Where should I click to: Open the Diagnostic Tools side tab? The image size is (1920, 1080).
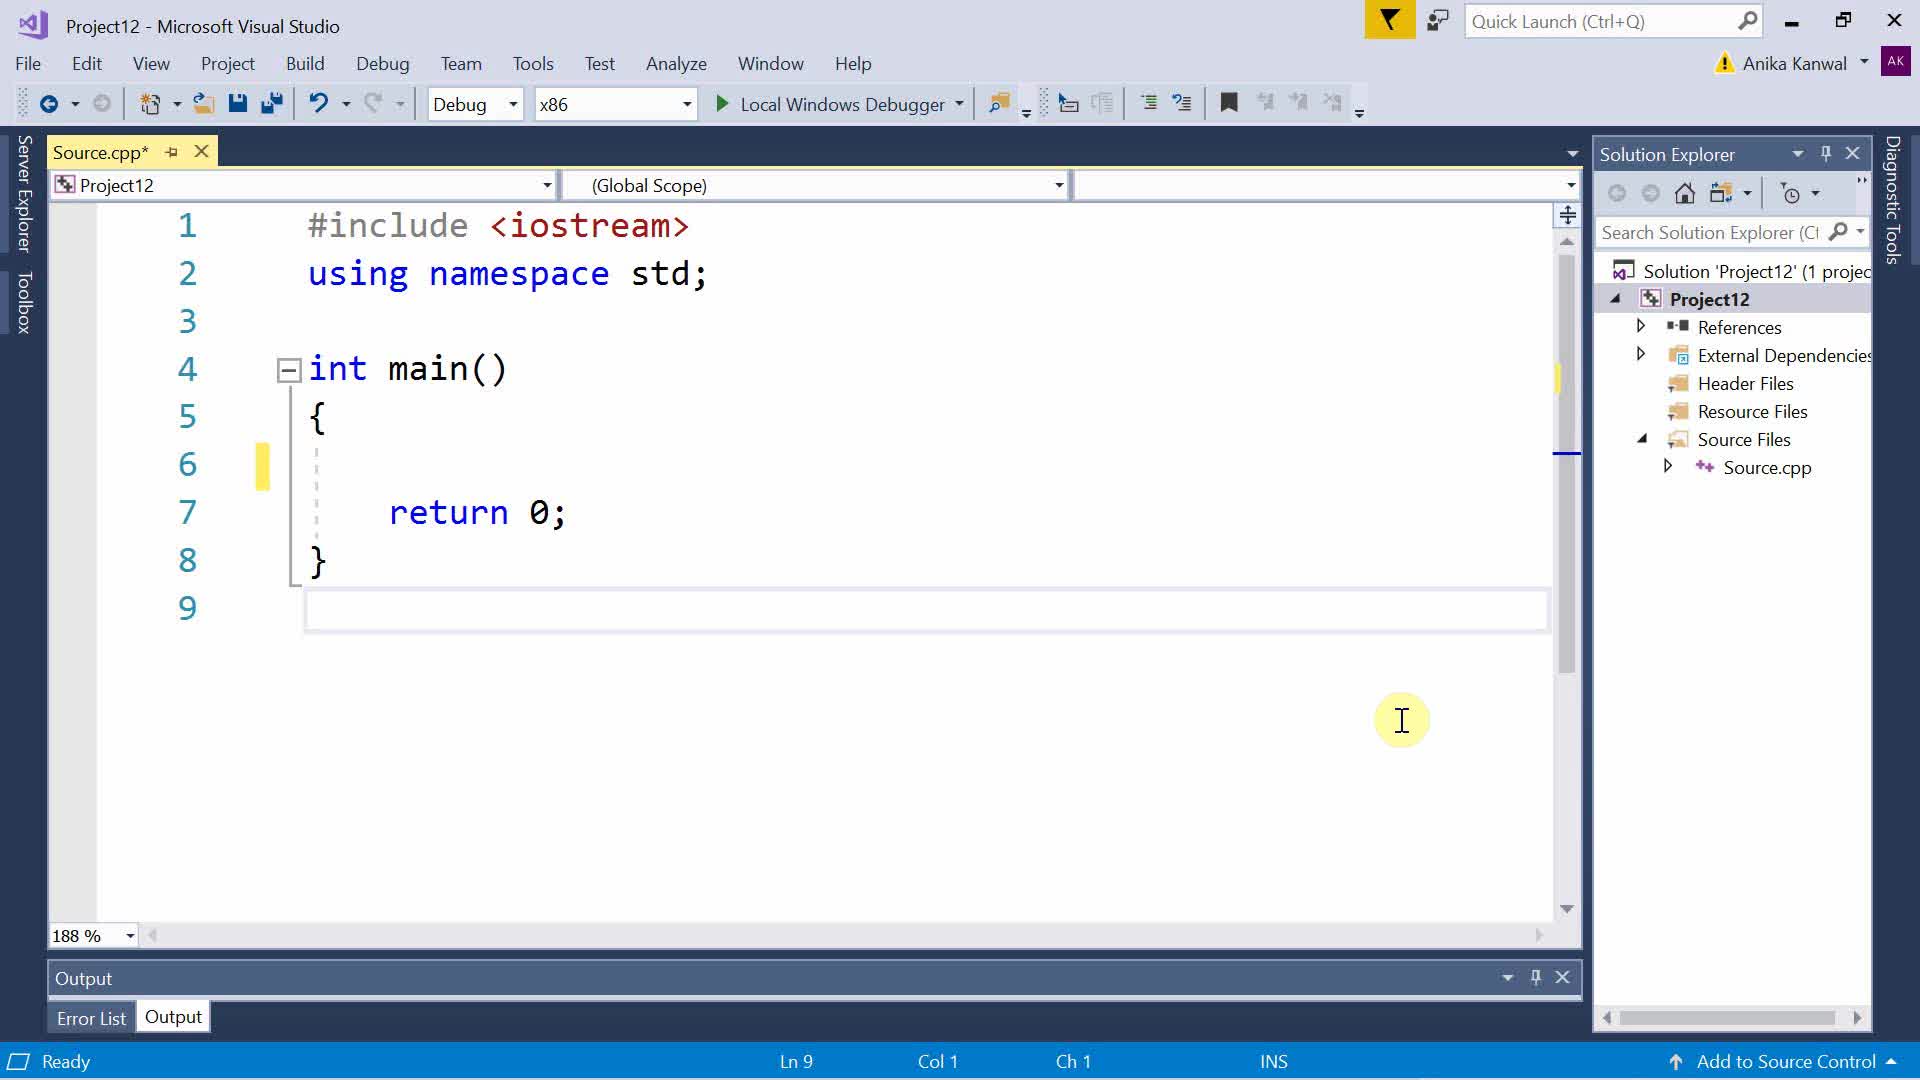[1892, 199]
